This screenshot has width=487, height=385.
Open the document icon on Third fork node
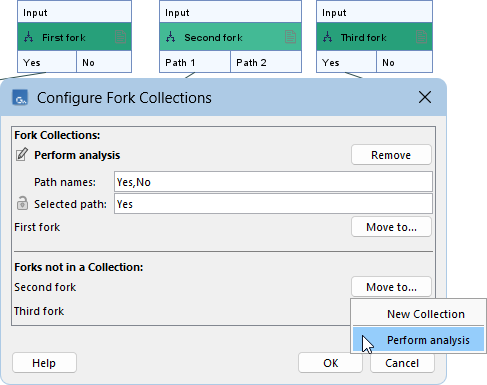pos(421,37)
